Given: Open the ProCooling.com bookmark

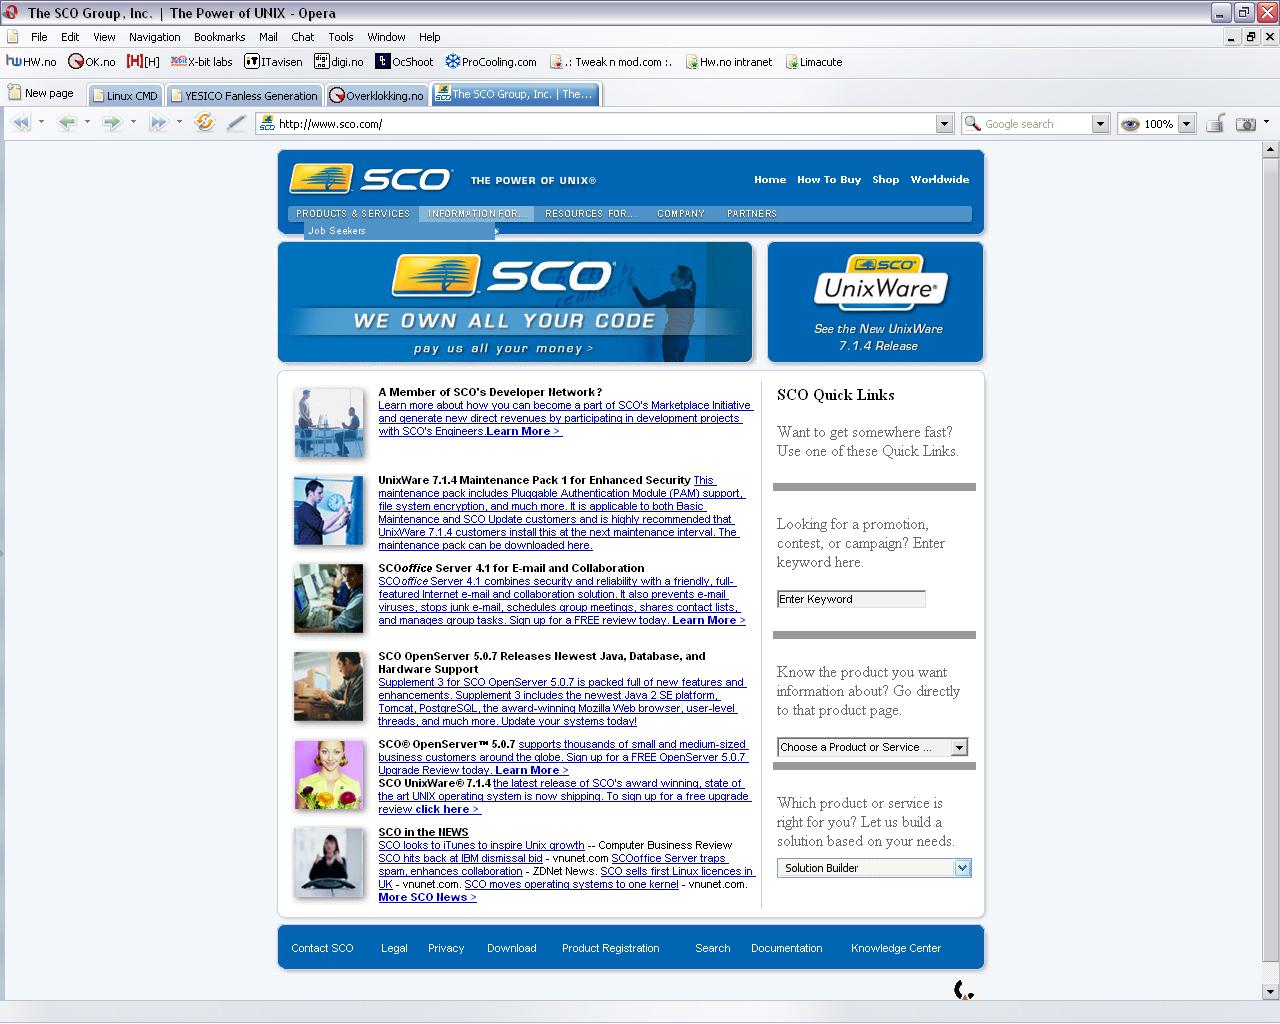Looking at the screenshot, I should 491,62.
